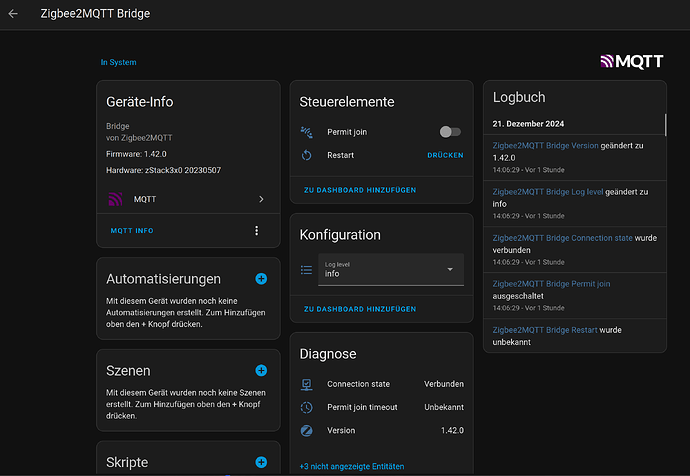Add a new automation with plus icon
Image resolution: width=690 pixels, height=476 pixels.
(x=261, y=278)
